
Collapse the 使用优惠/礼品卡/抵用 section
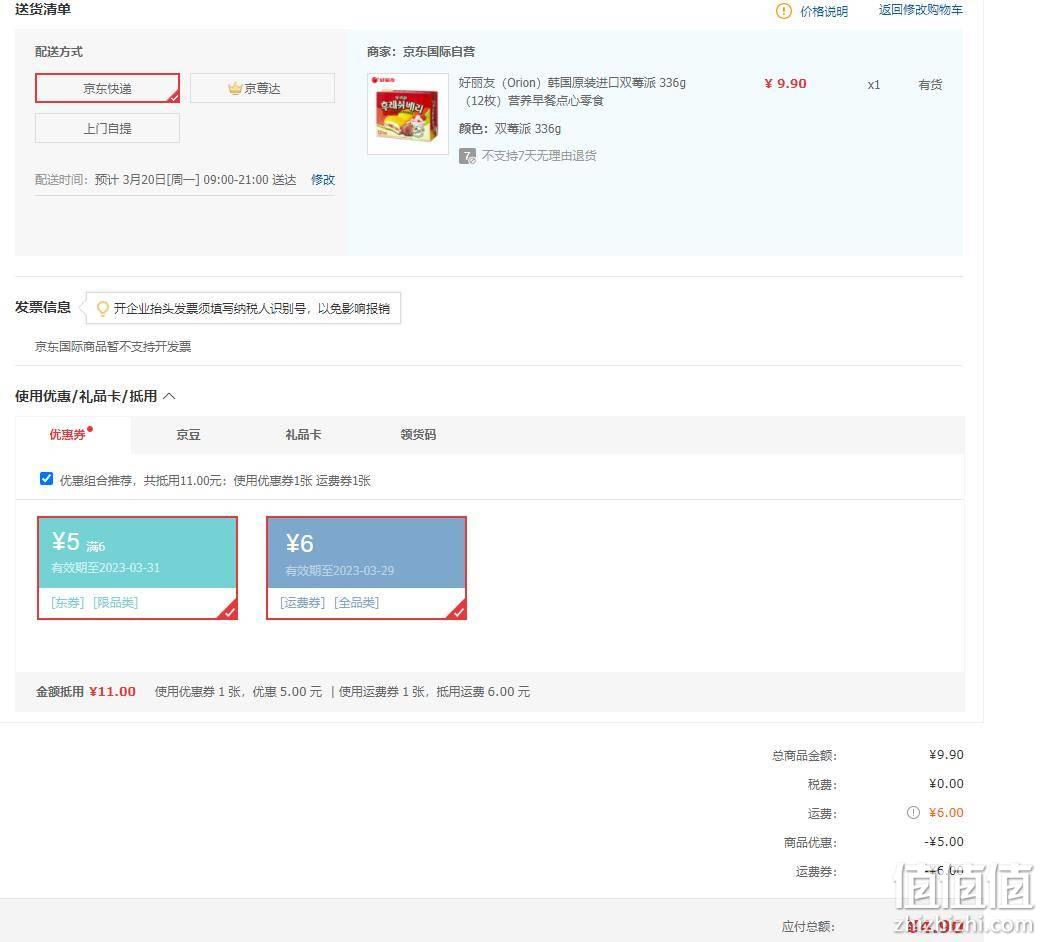(x=170, y=396)
